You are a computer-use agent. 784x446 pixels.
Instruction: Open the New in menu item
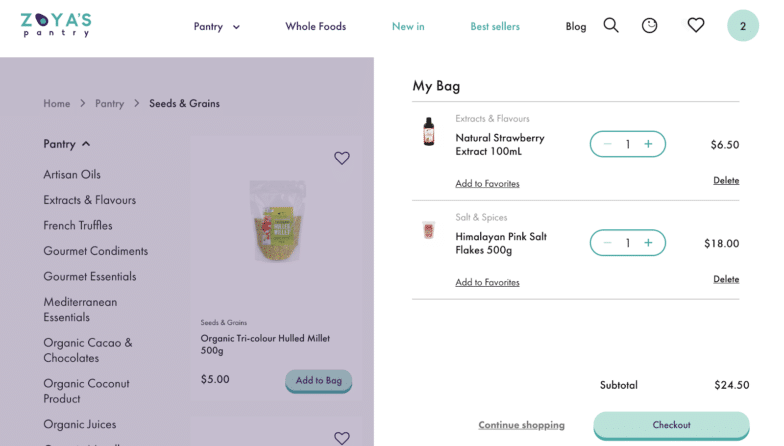408,26
